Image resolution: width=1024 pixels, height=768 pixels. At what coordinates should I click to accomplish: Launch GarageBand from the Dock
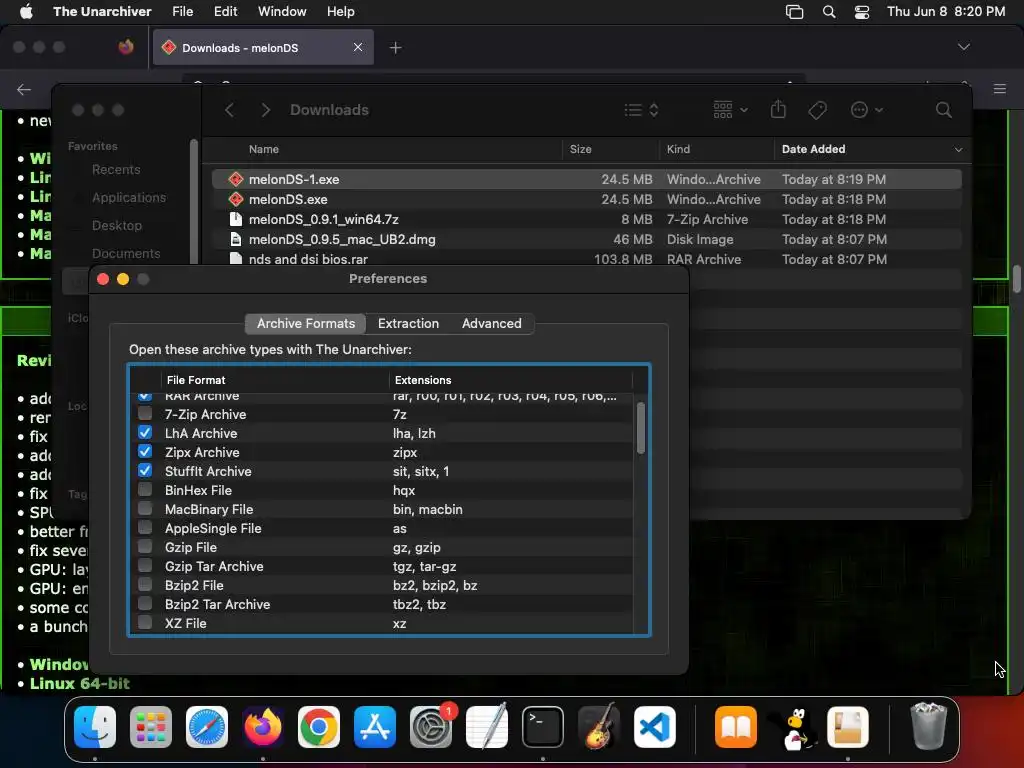pyautogui.click(x=599, y=727)
